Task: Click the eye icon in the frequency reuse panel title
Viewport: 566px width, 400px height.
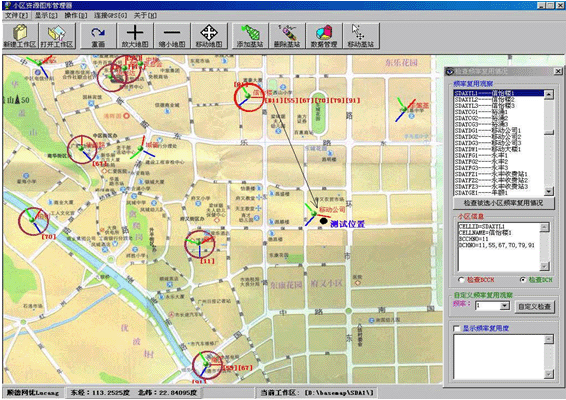Action: coord(450,71)
